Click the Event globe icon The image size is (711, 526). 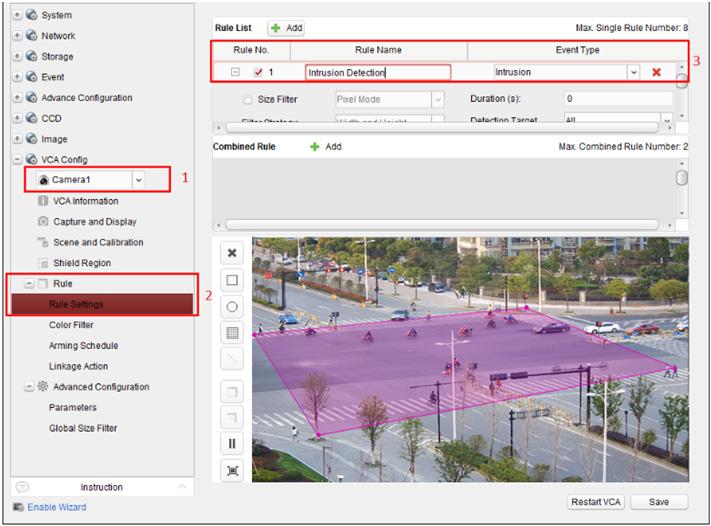coord(31,77)
